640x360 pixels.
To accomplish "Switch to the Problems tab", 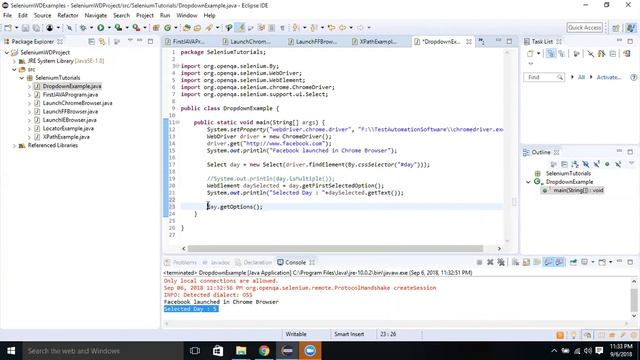I will coord(181,262).
